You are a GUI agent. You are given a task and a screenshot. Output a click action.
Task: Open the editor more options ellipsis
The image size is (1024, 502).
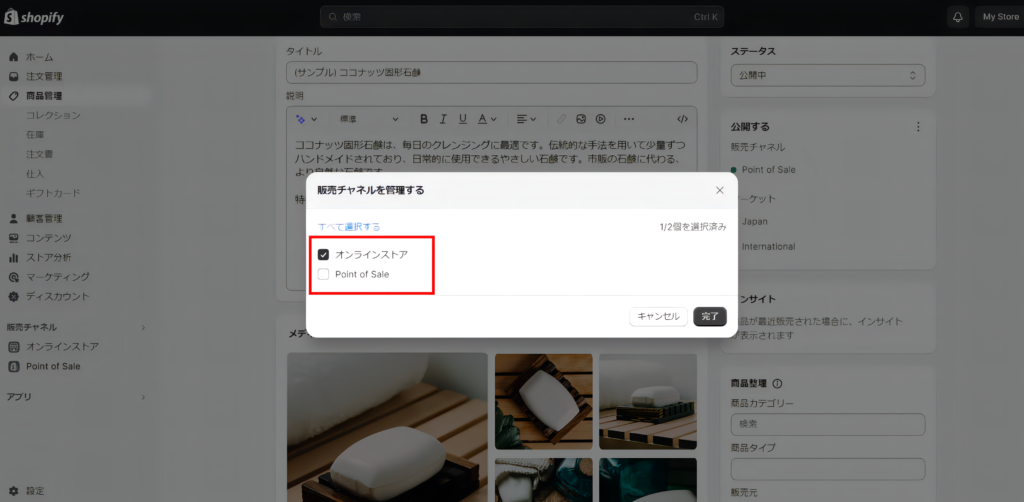629,119
